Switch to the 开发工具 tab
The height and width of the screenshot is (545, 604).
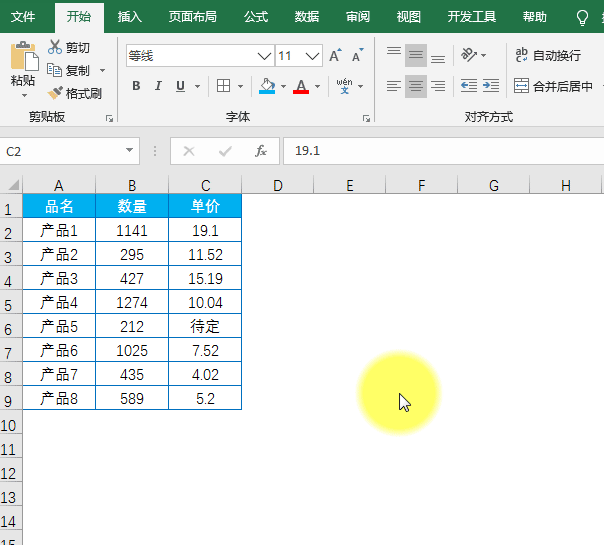point(471,17)
